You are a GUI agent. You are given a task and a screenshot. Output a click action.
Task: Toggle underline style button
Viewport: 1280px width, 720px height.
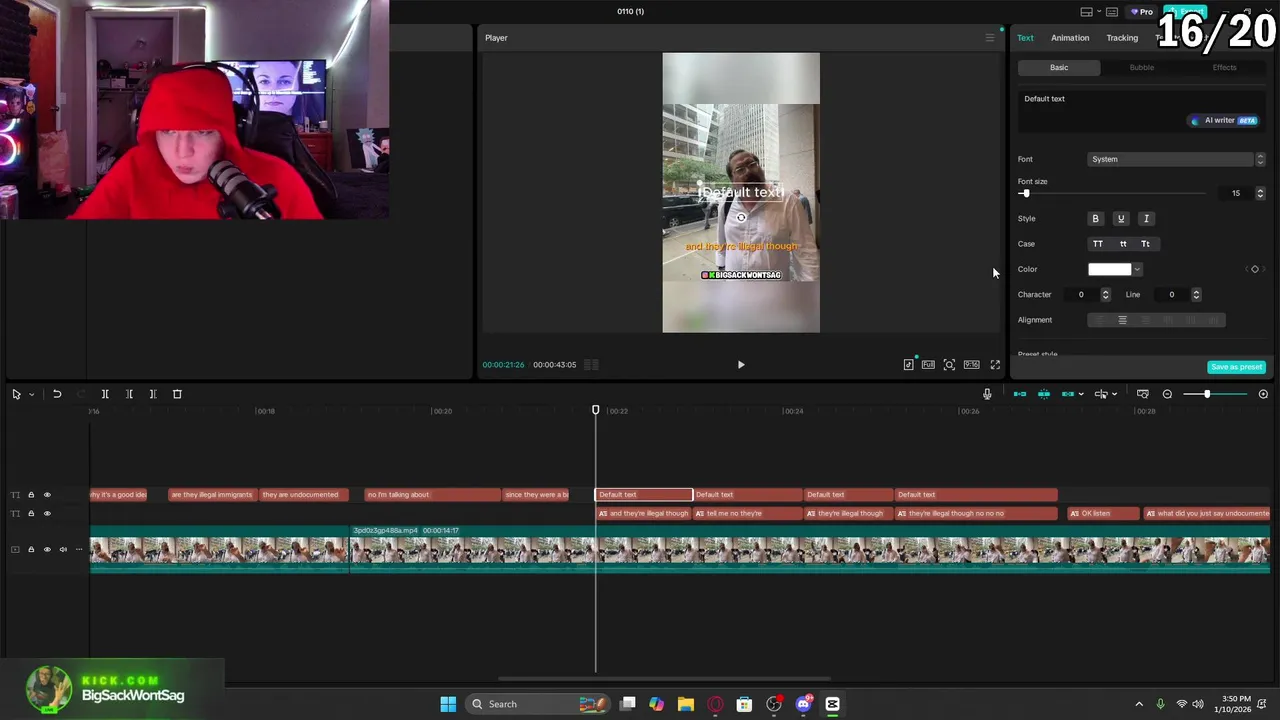coord(1121,219)
